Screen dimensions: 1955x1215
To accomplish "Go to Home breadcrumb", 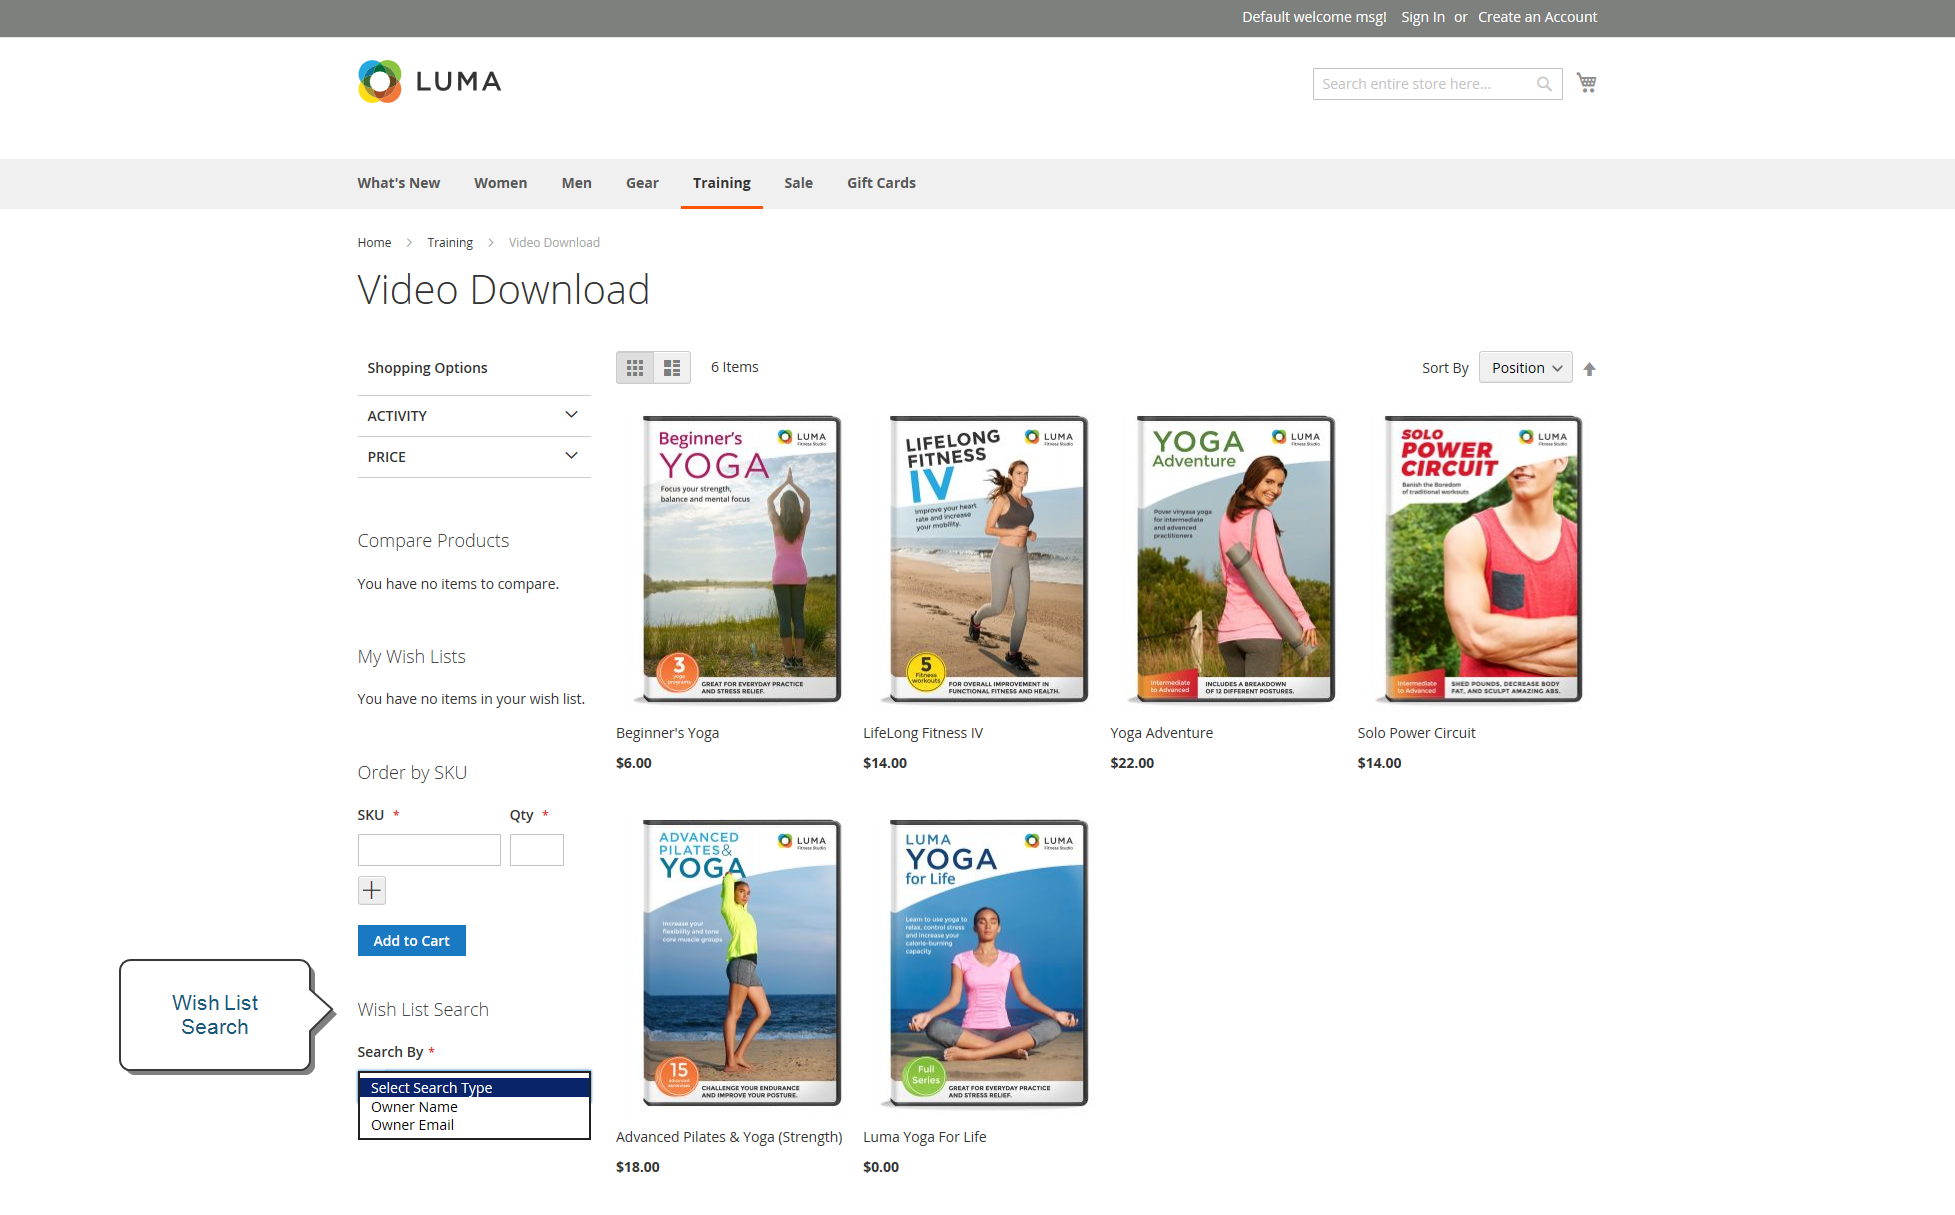I will (374, 243).
